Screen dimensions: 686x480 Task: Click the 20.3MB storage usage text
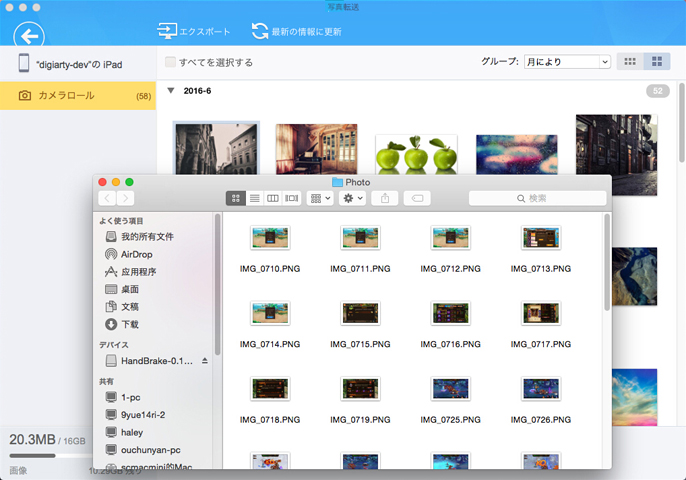[x=32, y=439]
